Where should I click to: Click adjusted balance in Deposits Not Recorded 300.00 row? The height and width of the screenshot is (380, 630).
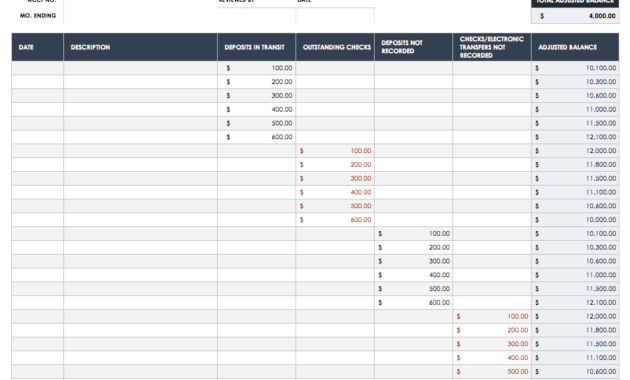coord(575,261)
